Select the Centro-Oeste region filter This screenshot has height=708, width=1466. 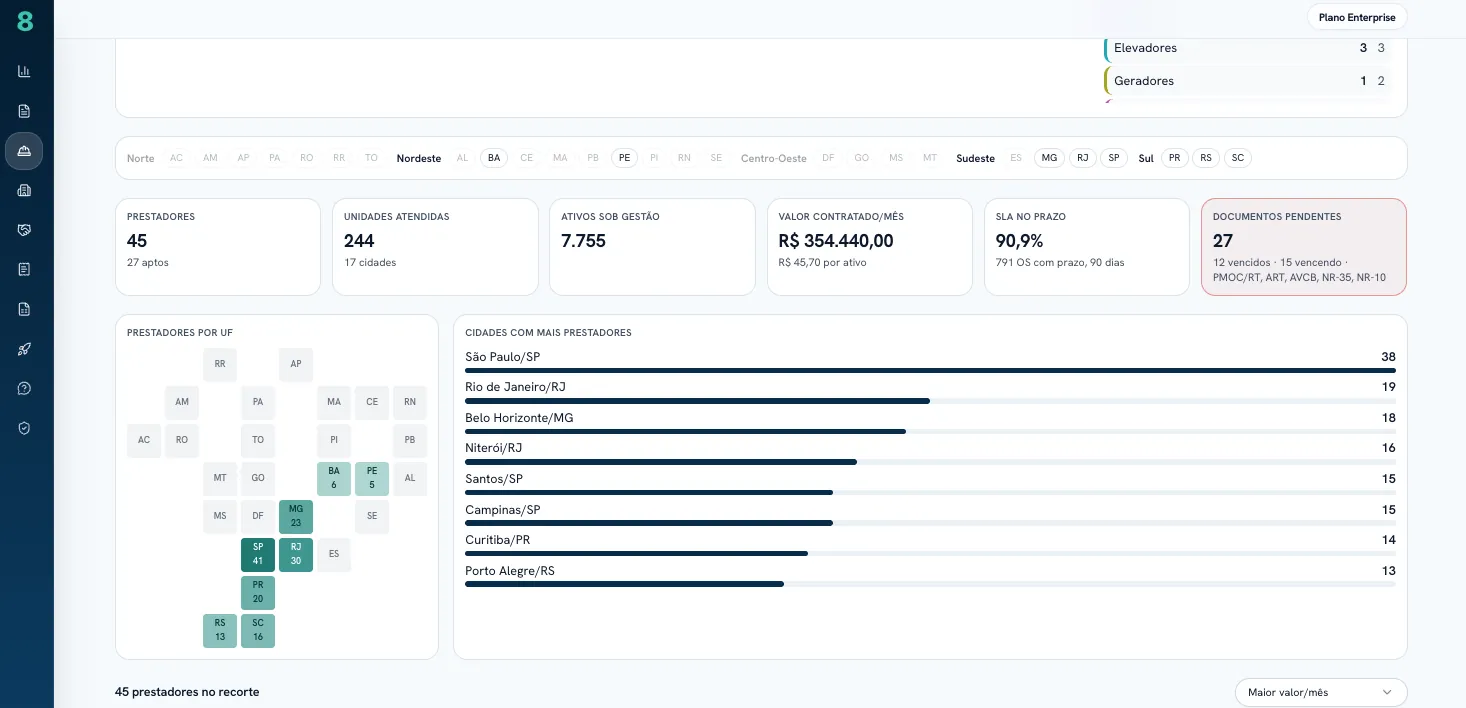point(774,158)
